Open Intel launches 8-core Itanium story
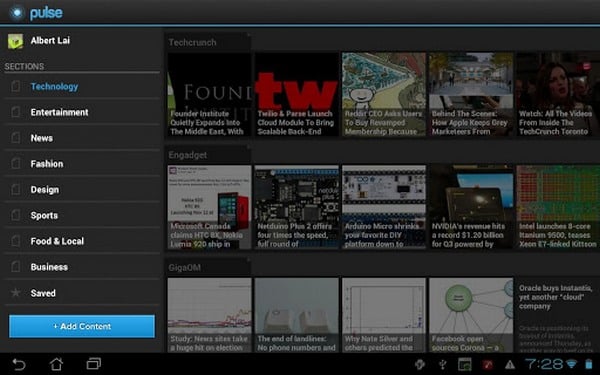Viewport: 600px width, 375px height. click(x=558, y=207)
